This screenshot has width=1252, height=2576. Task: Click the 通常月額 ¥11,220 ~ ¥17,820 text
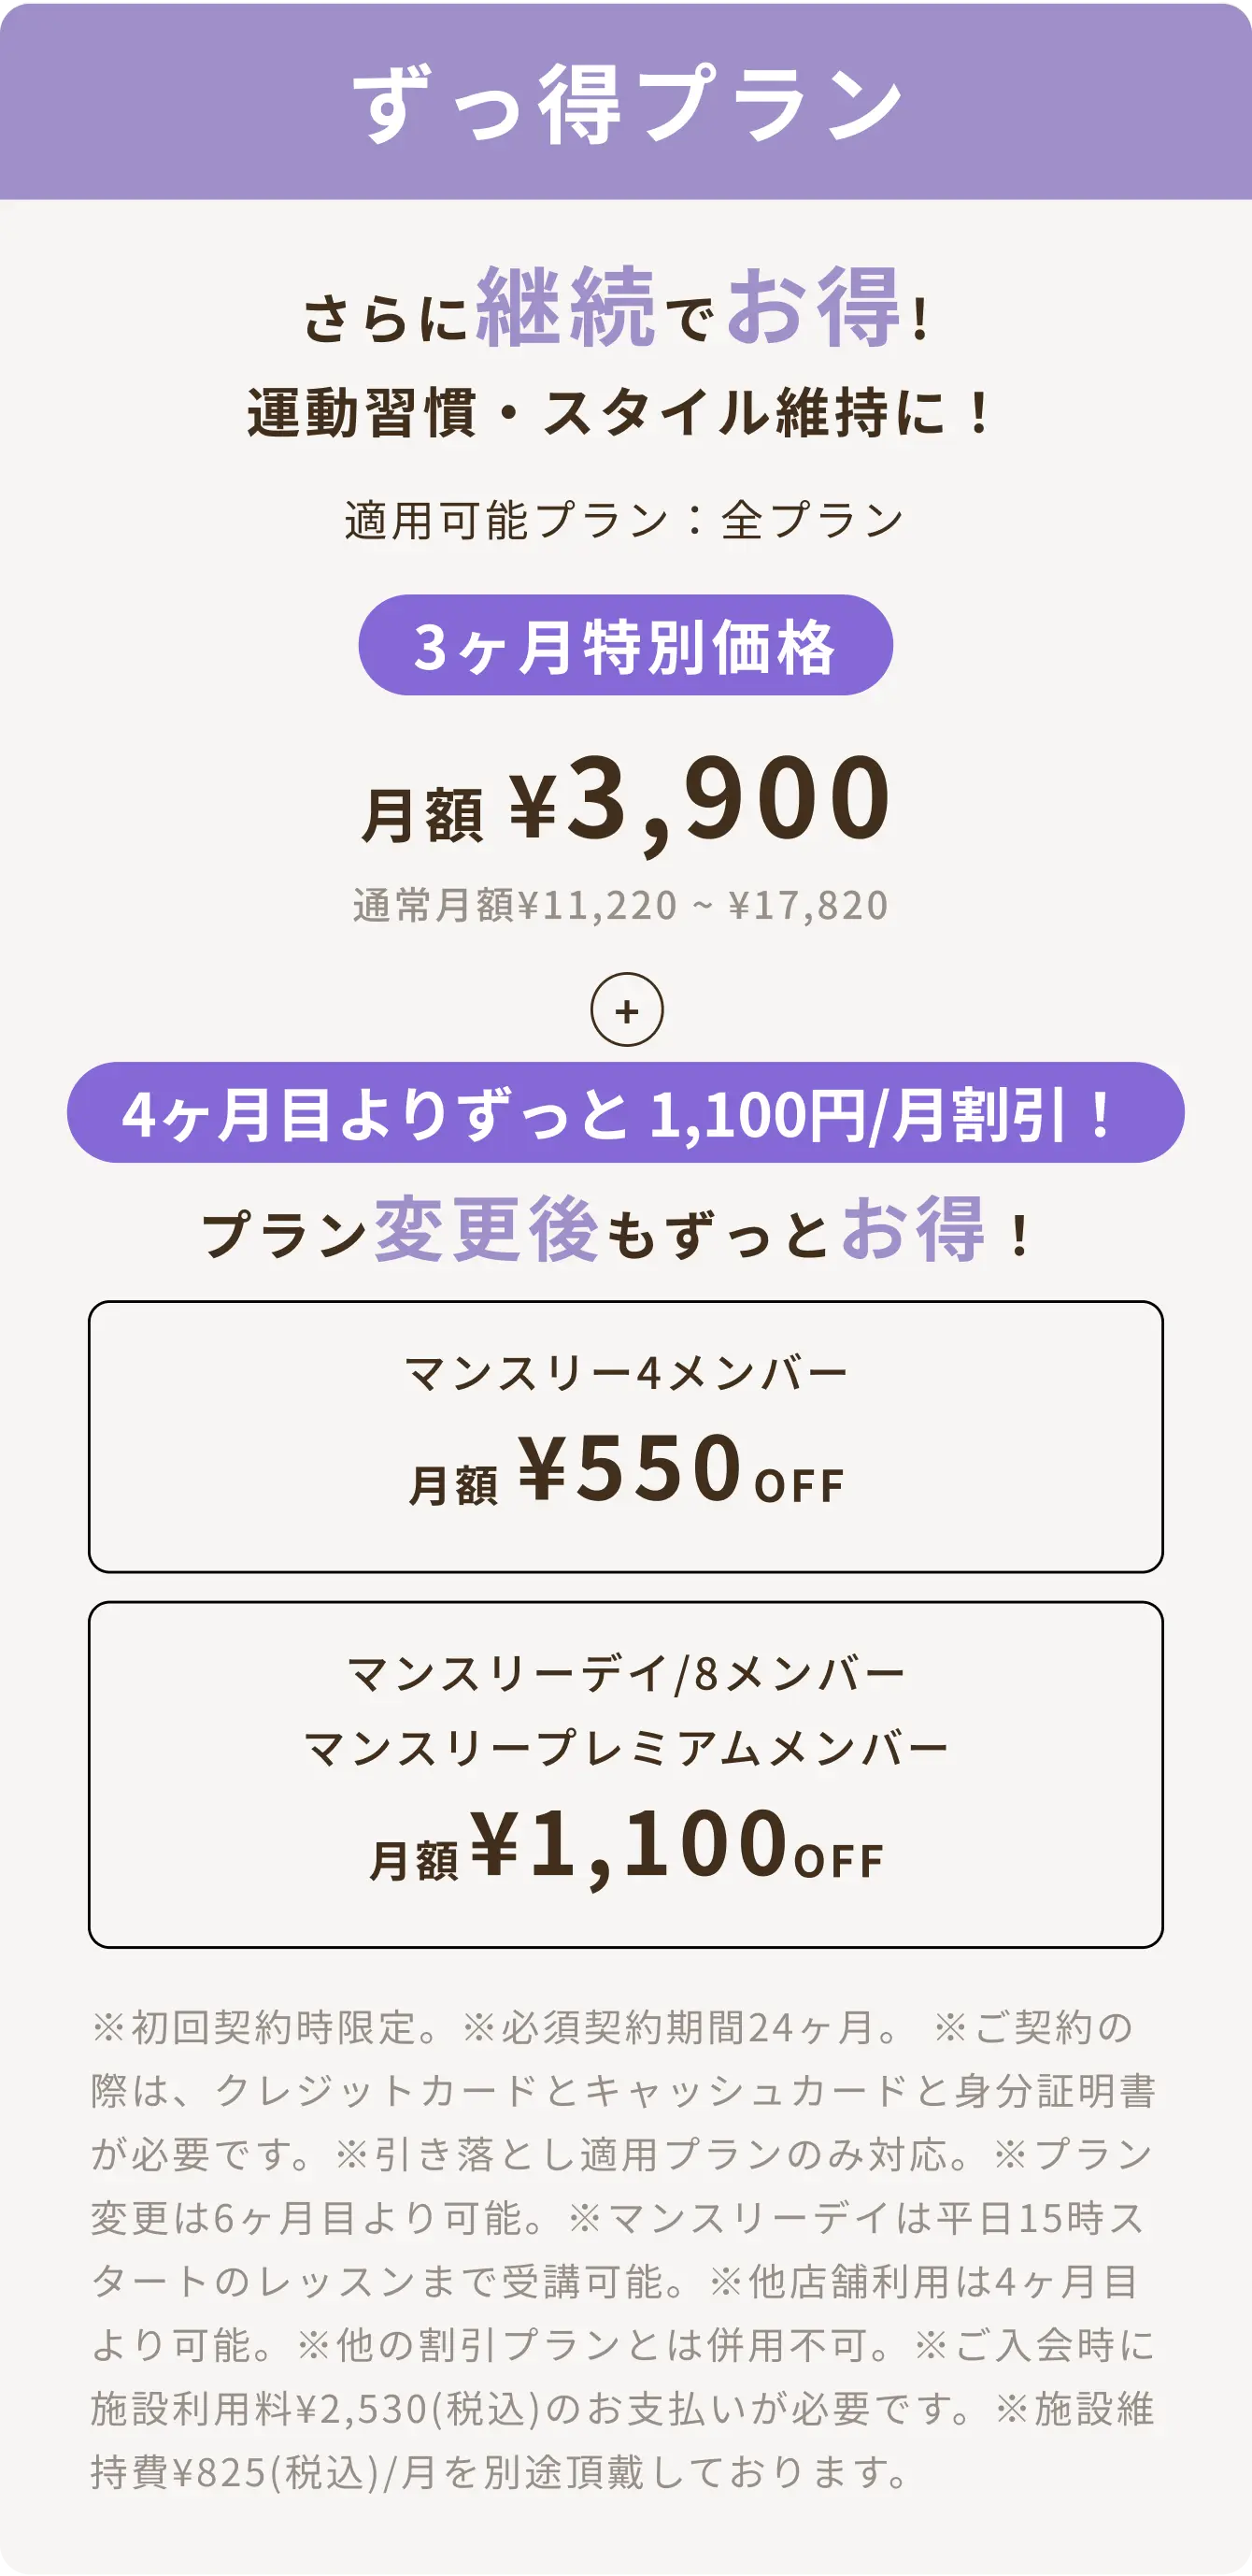click(x=620, y=906)
